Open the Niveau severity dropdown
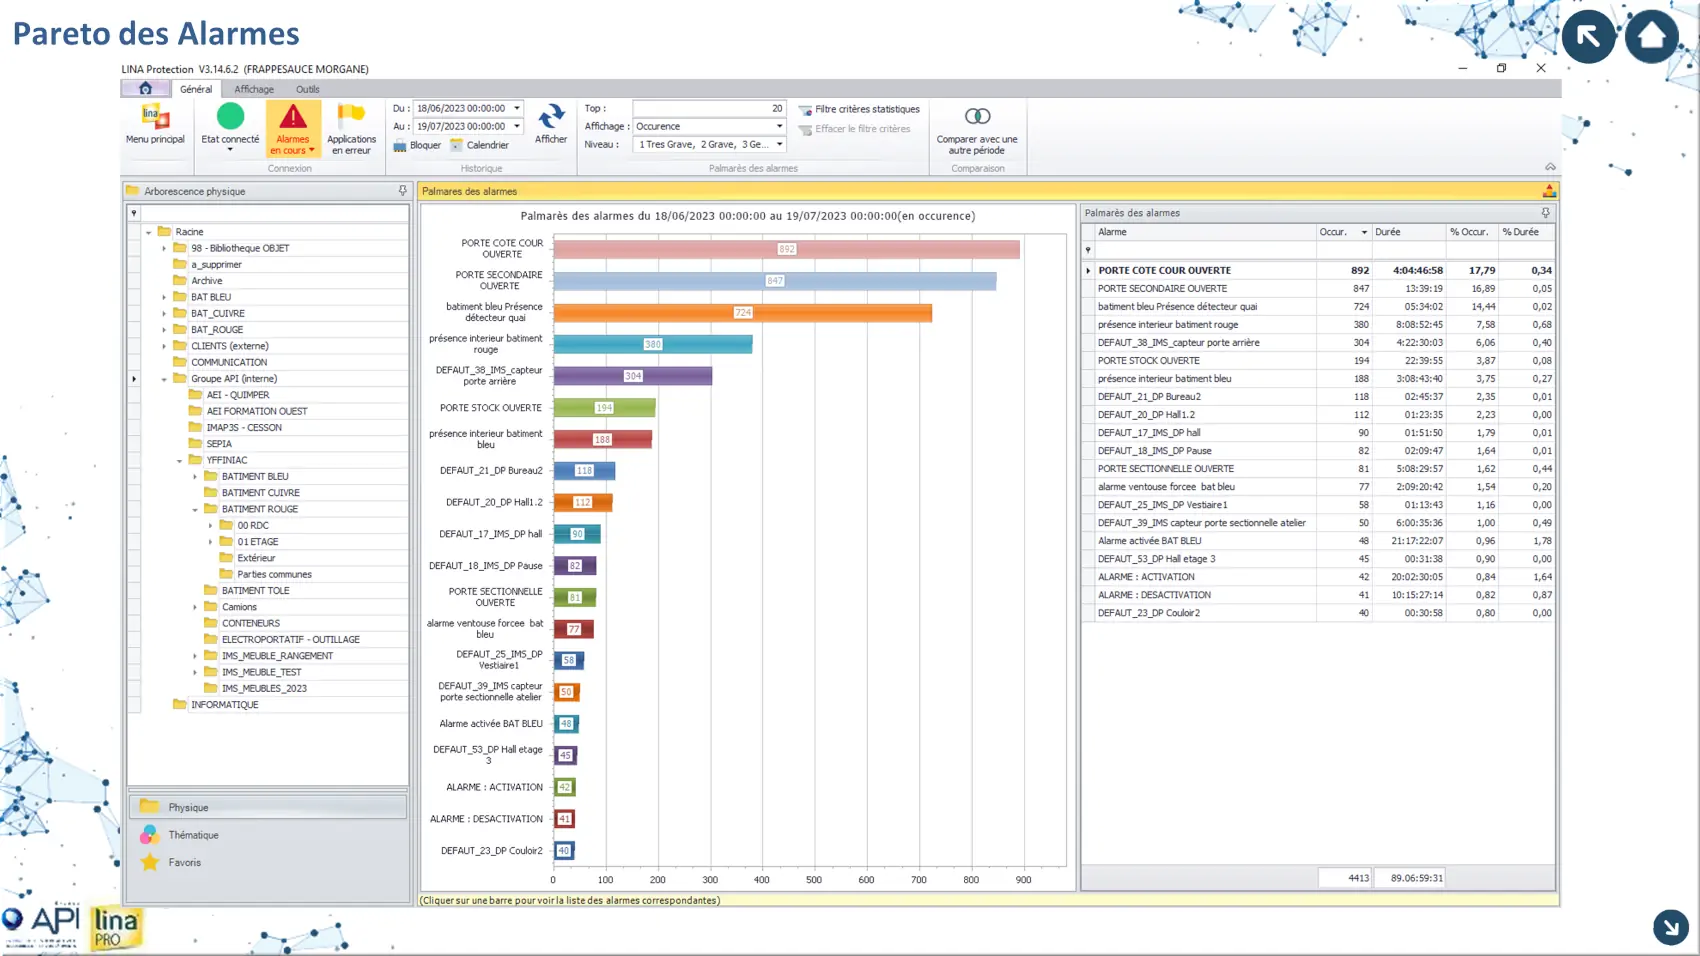Viewport: 1700px width, 956px height. coord(779,144)
